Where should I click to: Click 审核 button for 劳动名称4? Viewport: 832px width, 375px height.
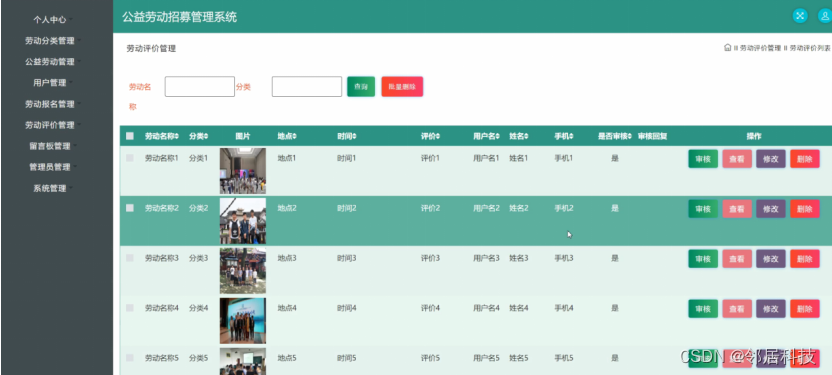click(703, 309)
